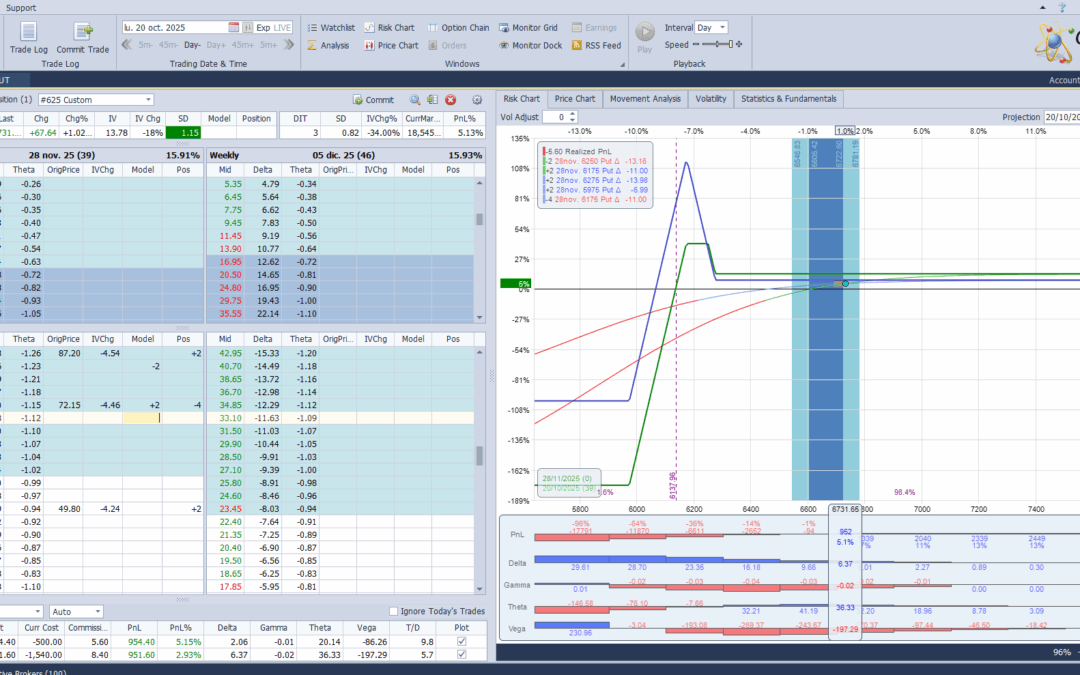Click the Day+ button

click(216, 45)
